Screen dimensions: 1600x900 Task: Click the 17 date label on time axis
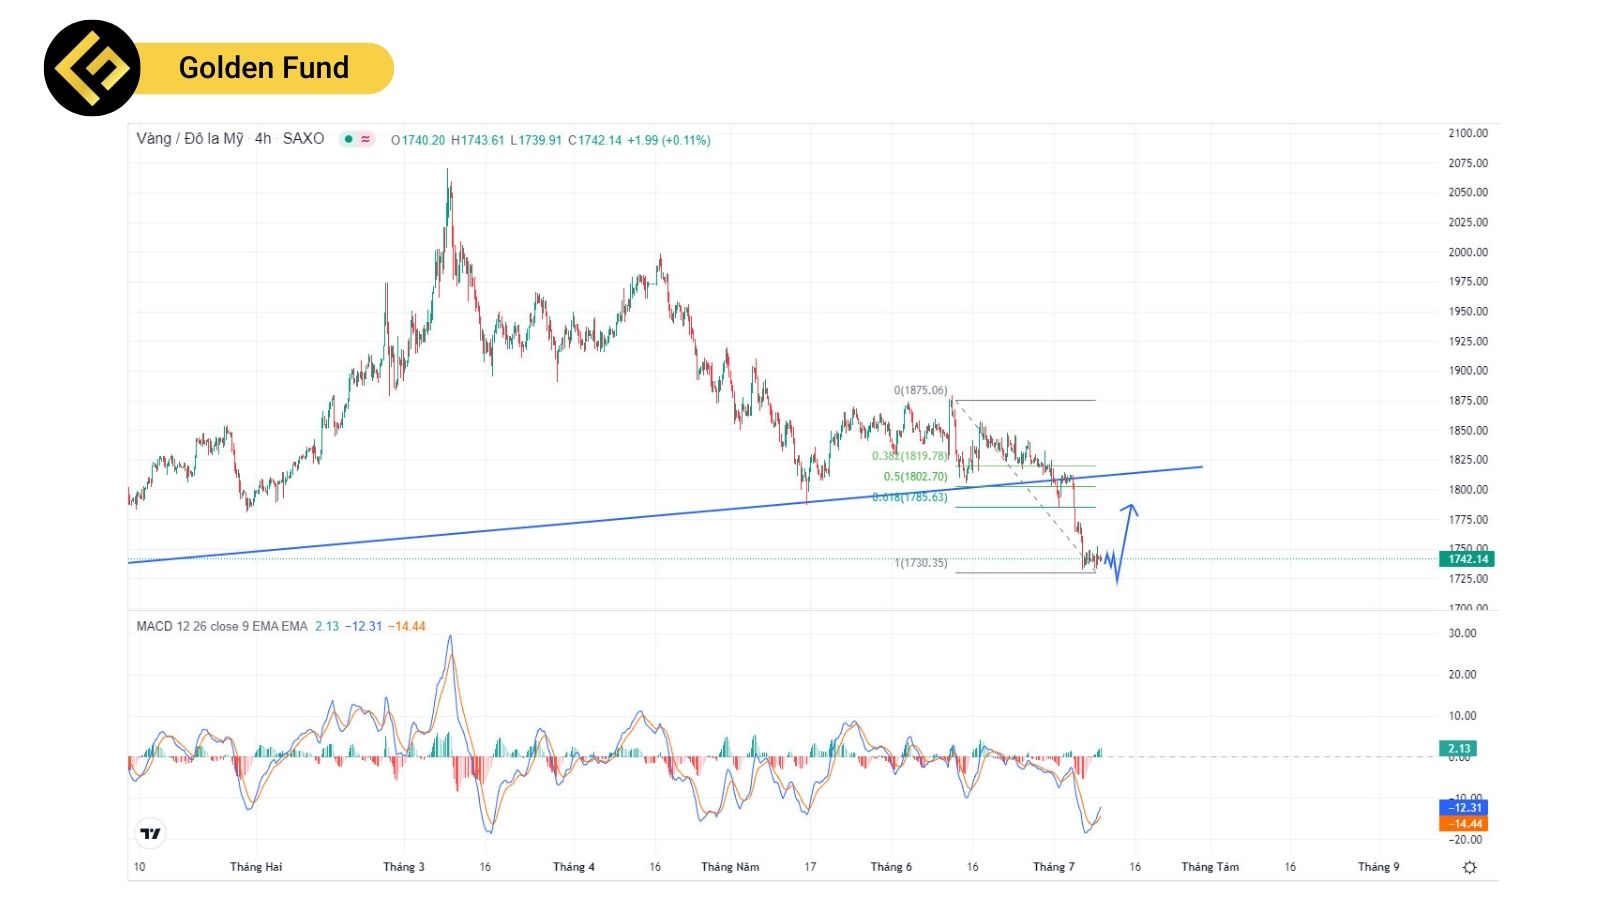coord(810,867)
